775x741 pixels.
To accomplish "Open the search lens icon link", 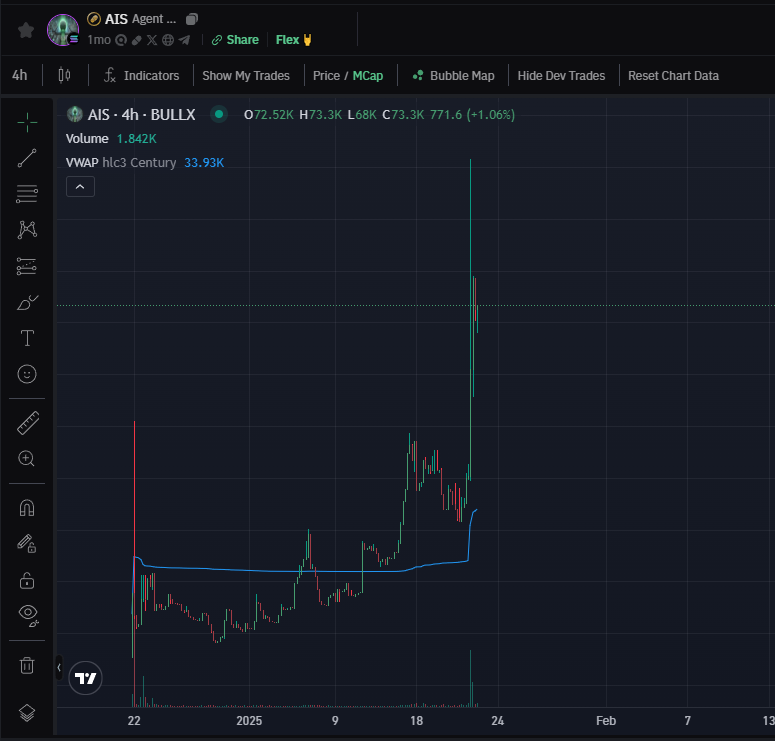I will (x=121, y=40).
